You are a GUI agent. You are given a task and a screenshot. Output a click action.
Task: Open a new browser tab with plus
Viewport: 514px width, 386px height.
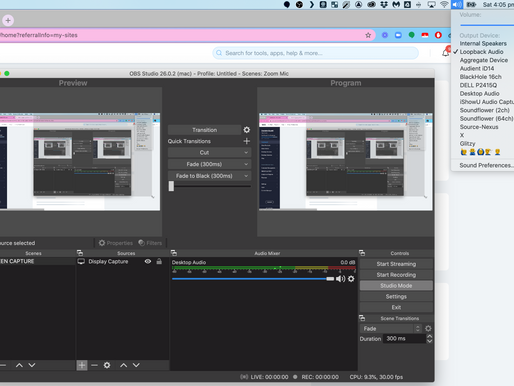tap(8, 20)
